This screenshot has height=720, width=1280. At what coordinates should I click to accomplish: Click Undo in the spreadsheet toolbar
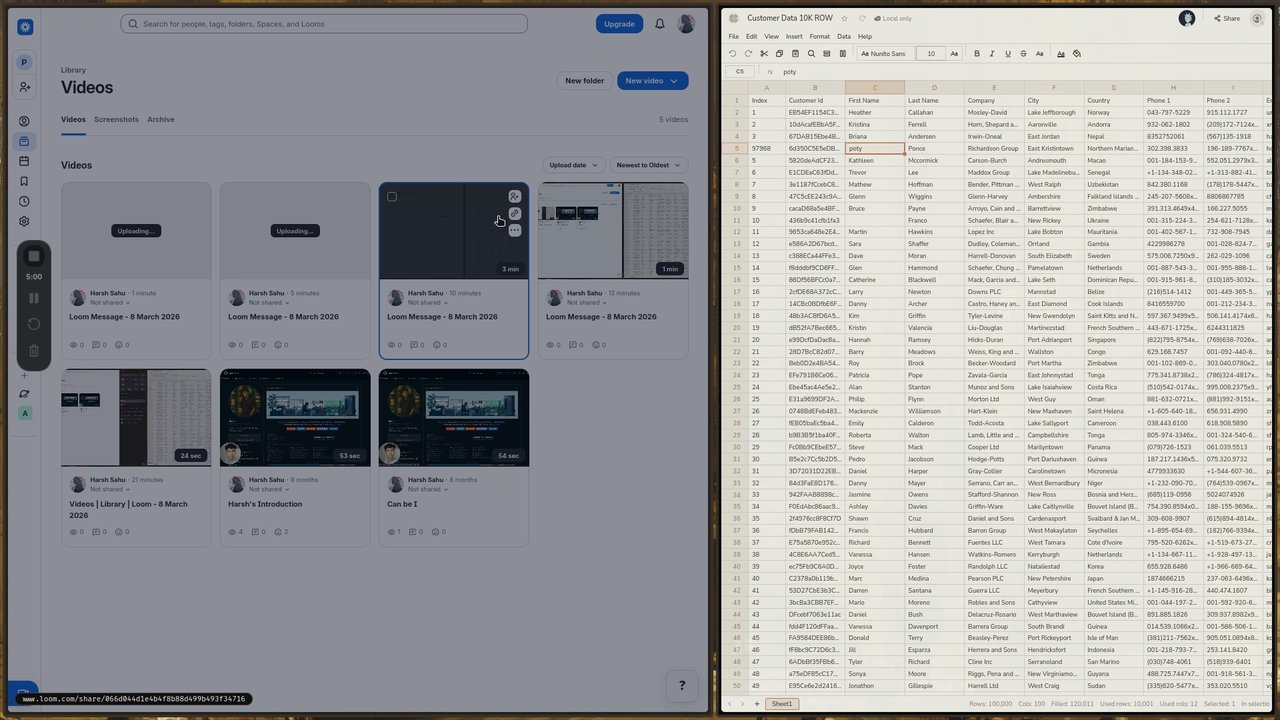coord(733,54)
